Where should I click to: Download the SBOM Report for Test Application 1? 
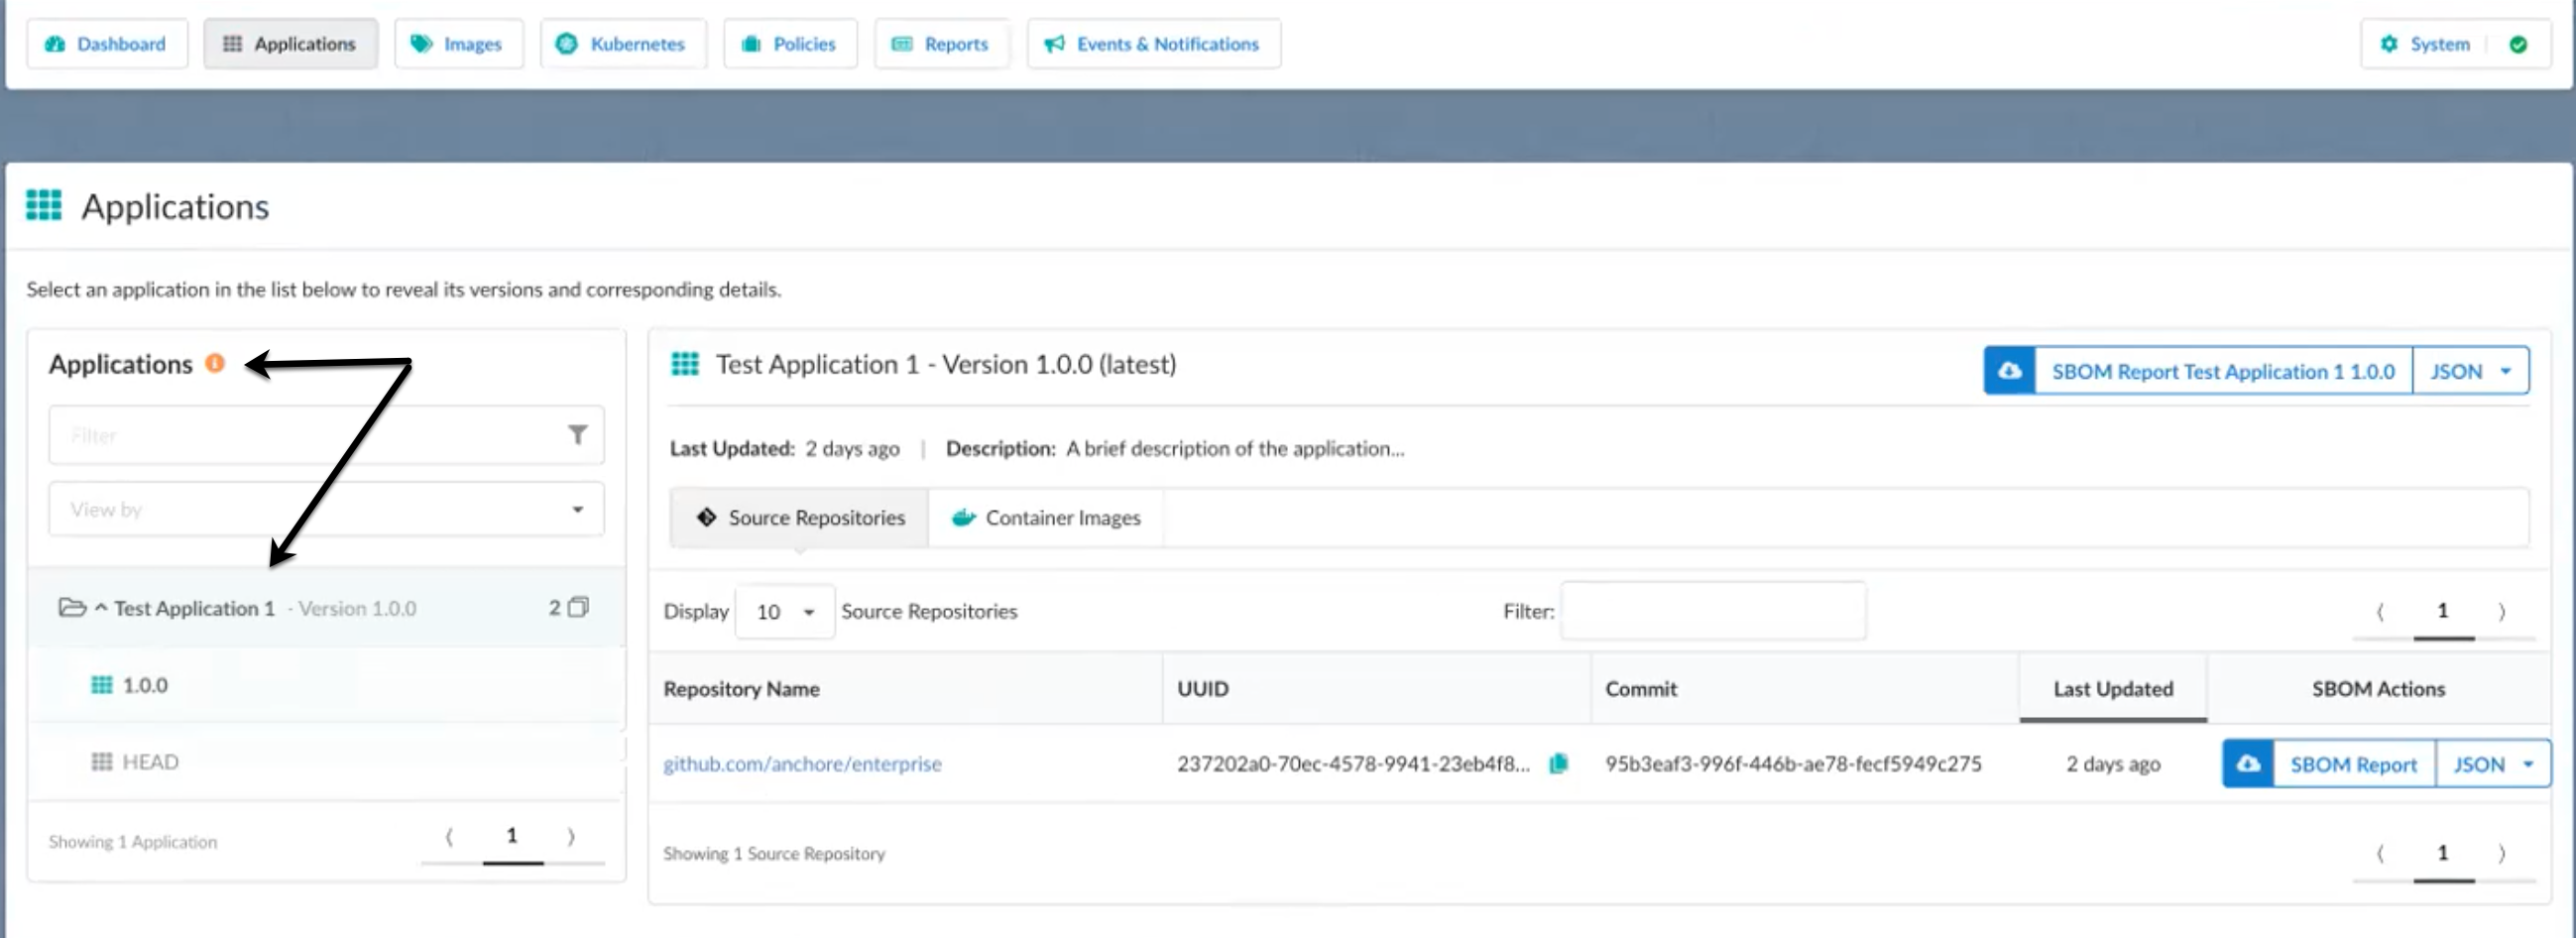[2222, 370]
